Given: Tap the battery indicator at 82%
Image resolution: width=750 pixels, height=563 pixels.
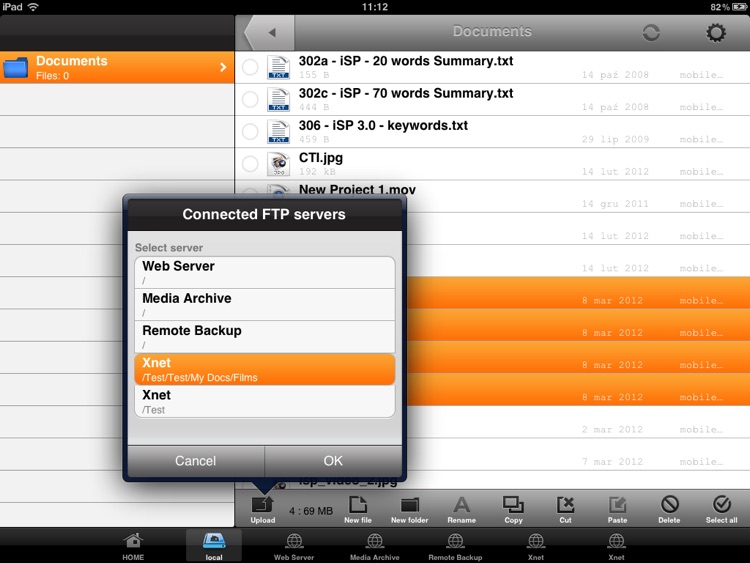Looking at the screenshot, I should 739,7.
